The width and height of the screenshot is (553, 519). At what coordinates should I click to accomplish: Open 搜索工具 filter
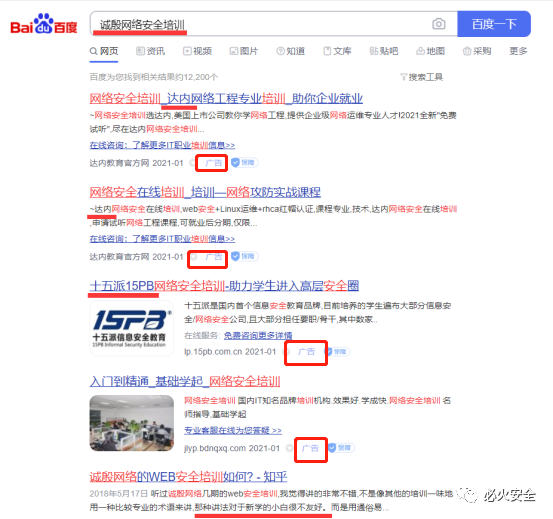421,77
